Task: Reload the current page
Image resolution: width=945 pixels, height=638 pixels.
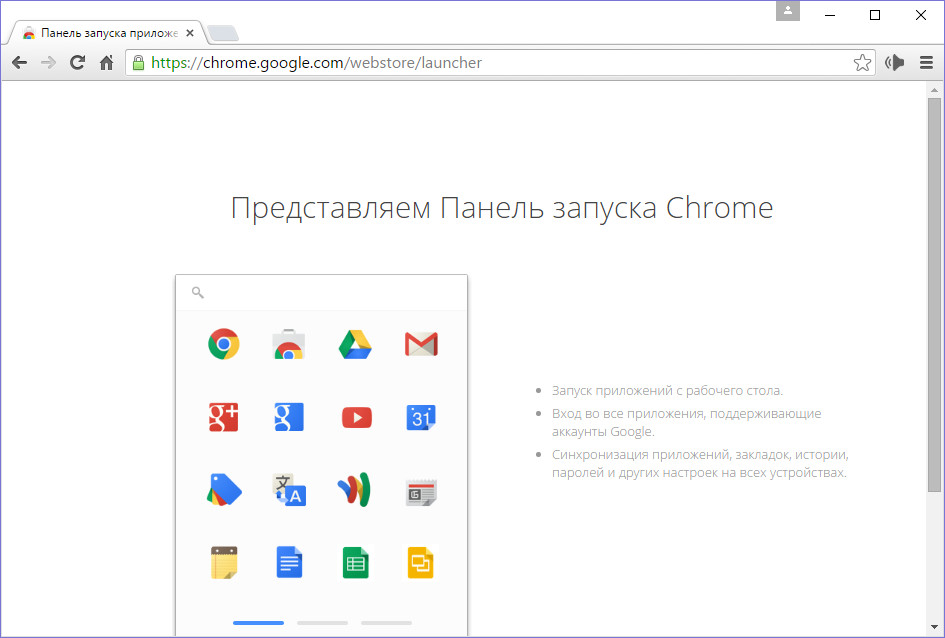Action: (77, 62)
